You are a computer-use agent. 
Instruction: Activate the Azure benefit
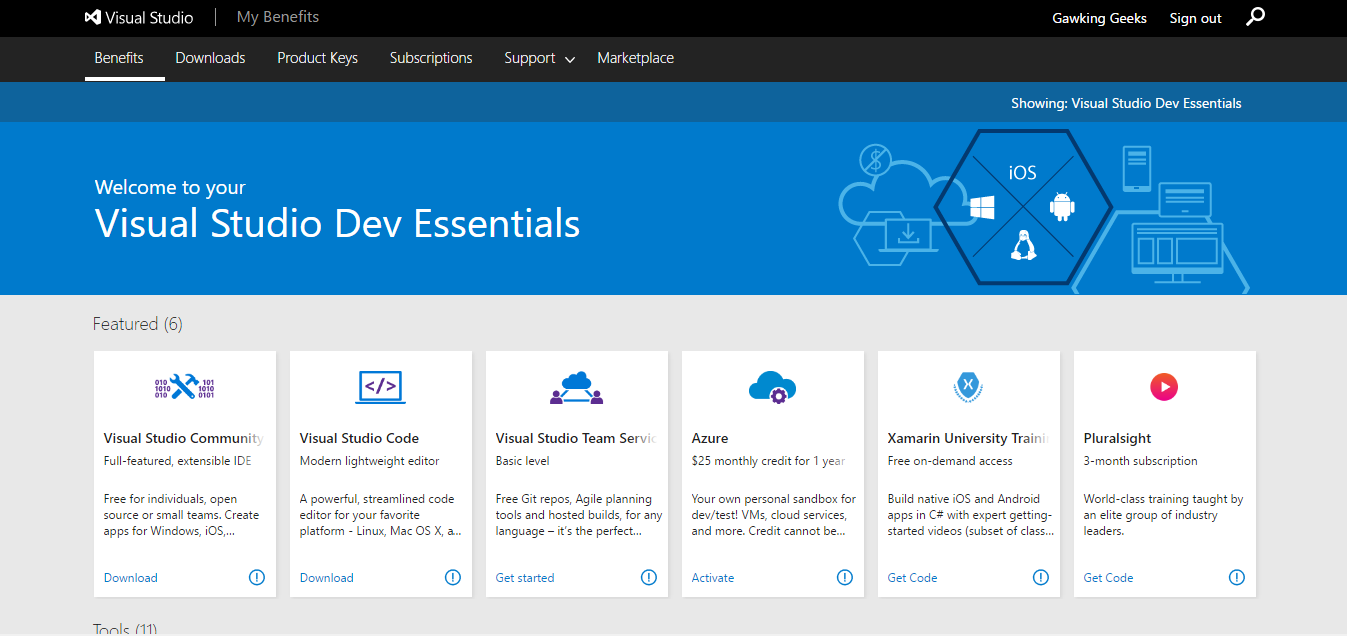[713, 578]
